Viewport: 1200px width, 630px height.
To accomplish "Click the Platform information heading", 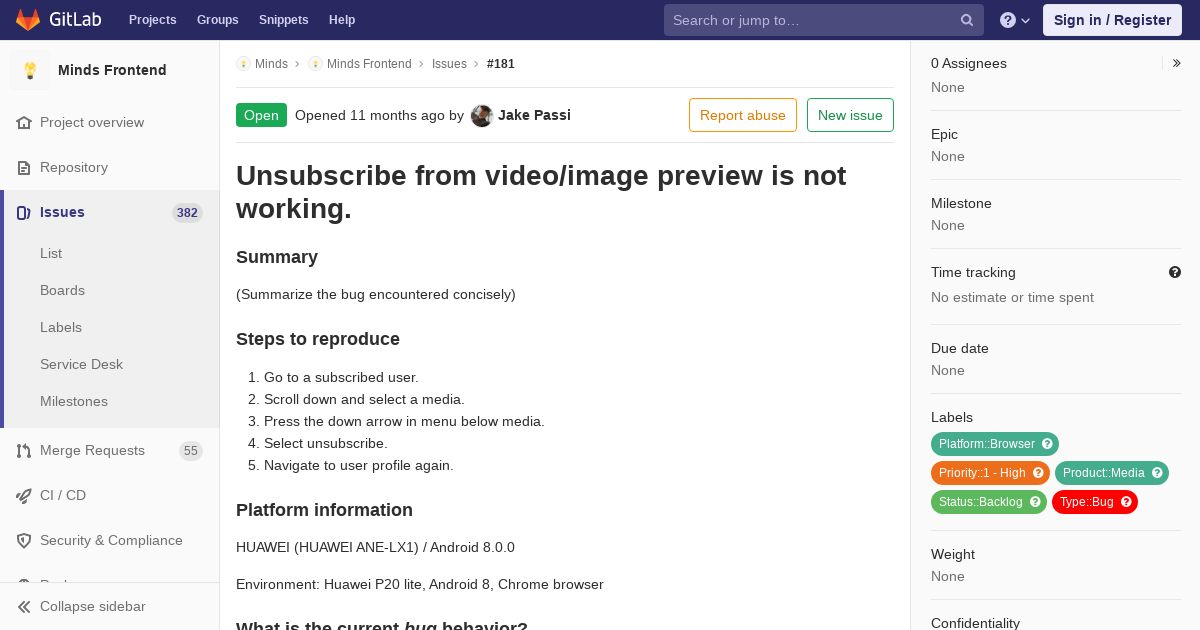I will 324,510.
